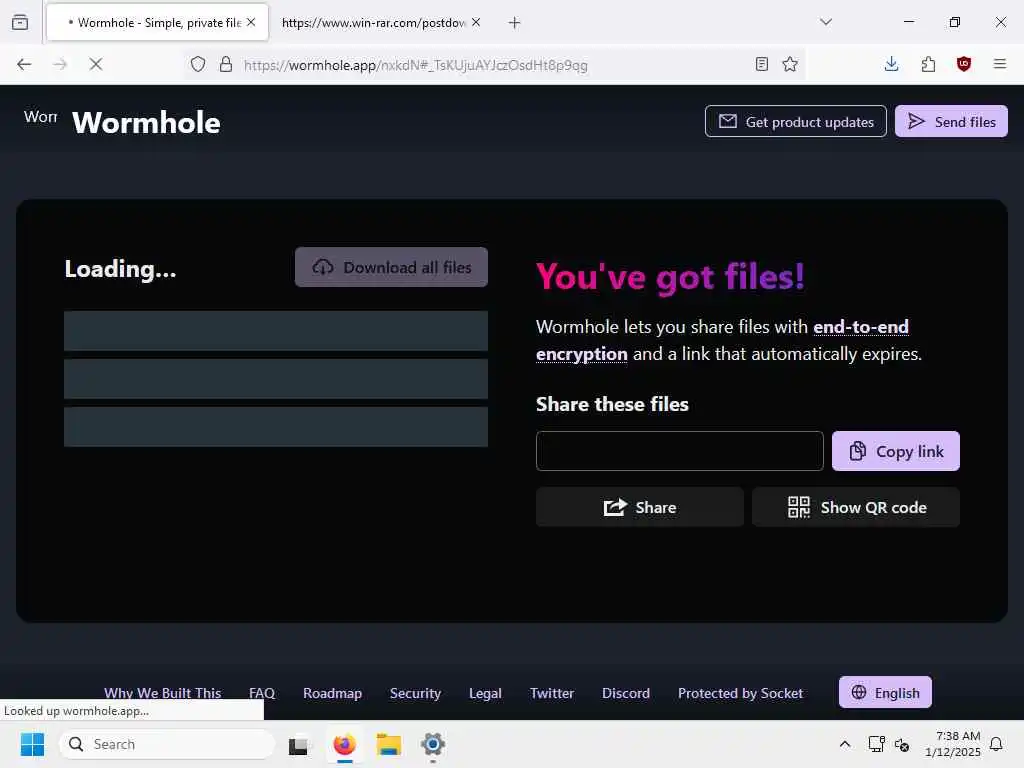This screenshot has width=1024, height=768.
Task: Click the Share button
Action: 639,507
